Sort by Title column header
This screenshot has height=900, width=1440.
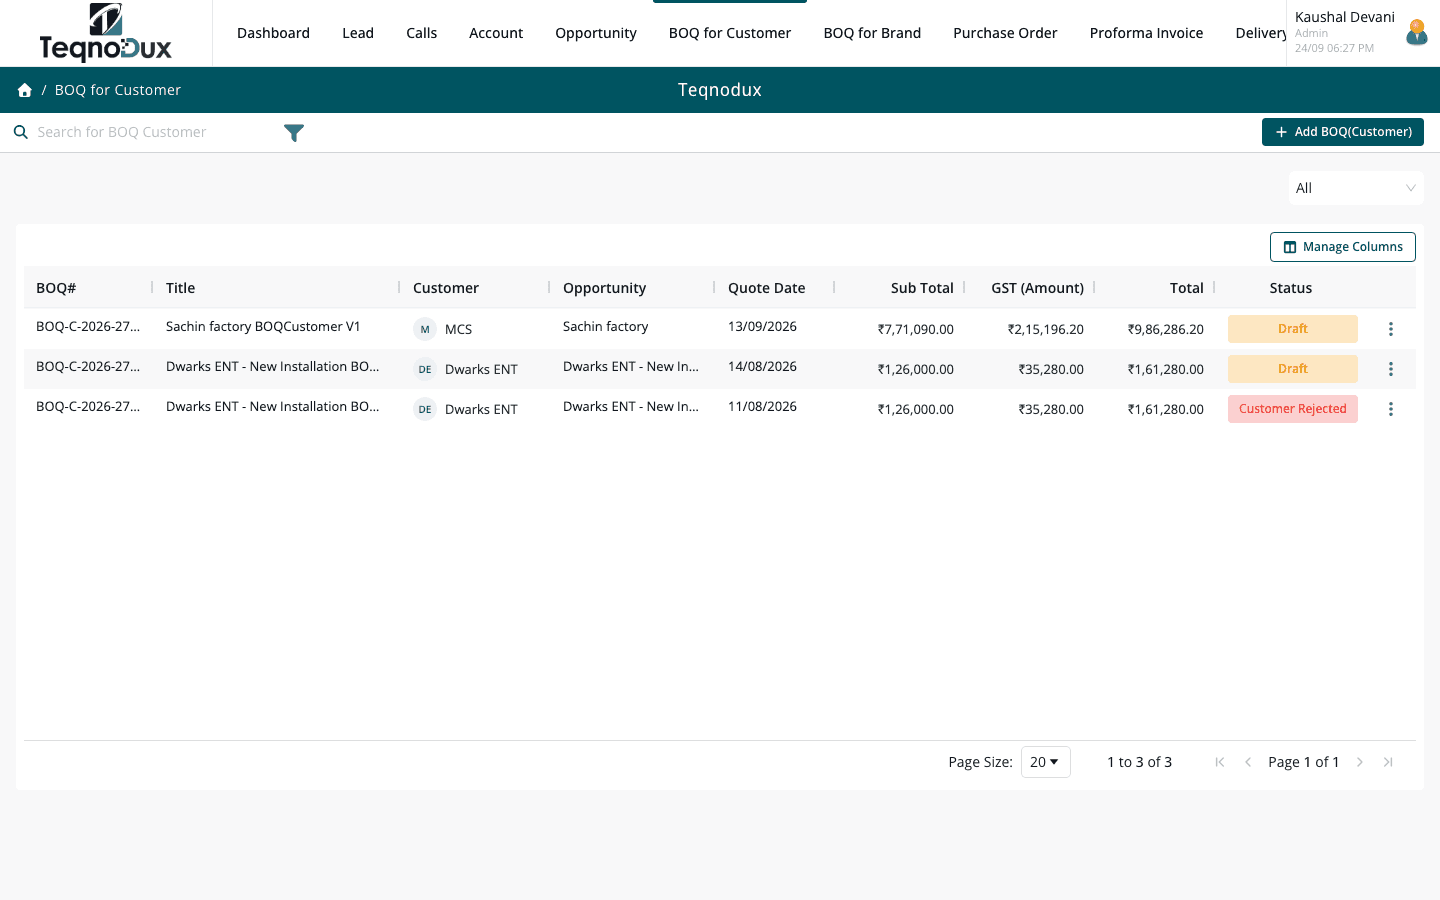[180, 288]
